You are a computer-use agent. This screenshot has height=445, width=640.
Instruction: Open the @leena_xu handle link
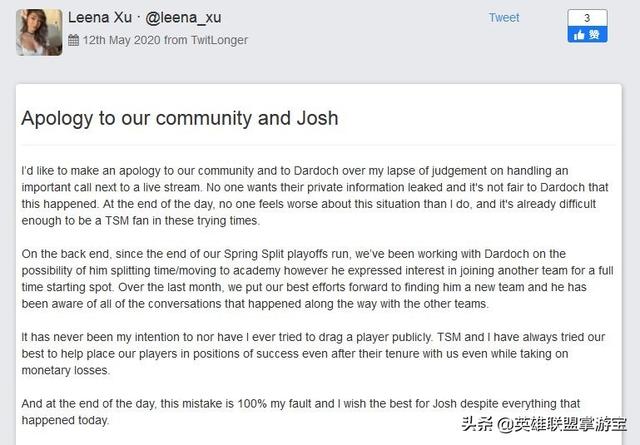tap(183, 18)
